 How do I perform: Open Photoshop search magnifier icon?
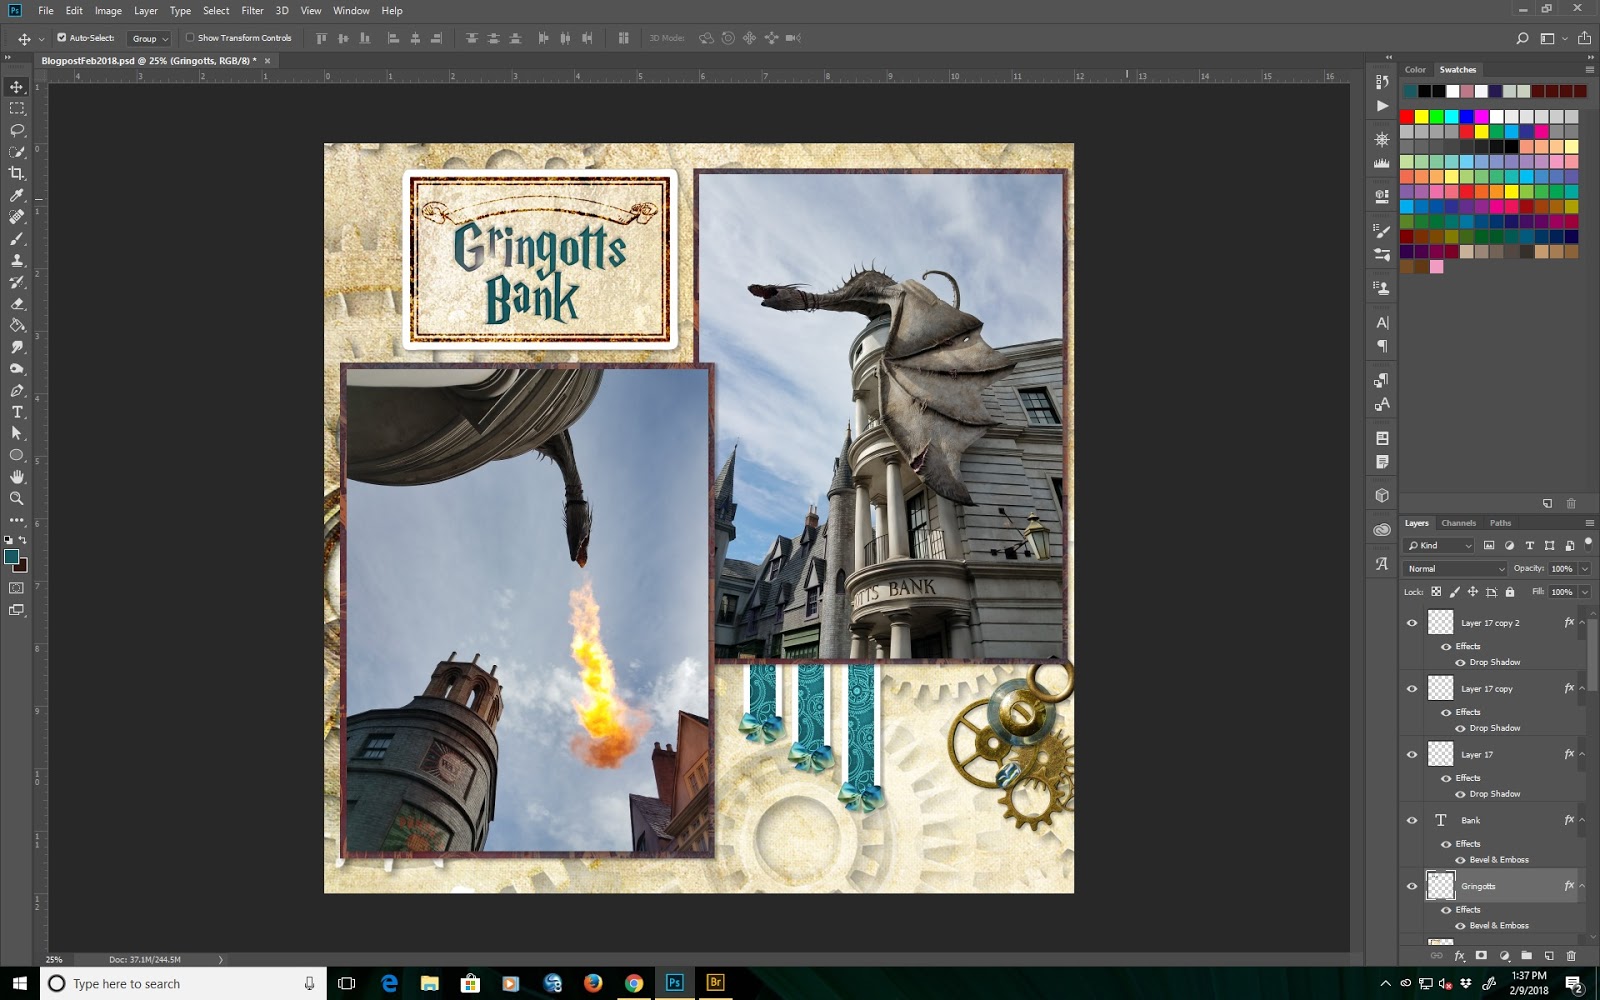coord(1522,38)
